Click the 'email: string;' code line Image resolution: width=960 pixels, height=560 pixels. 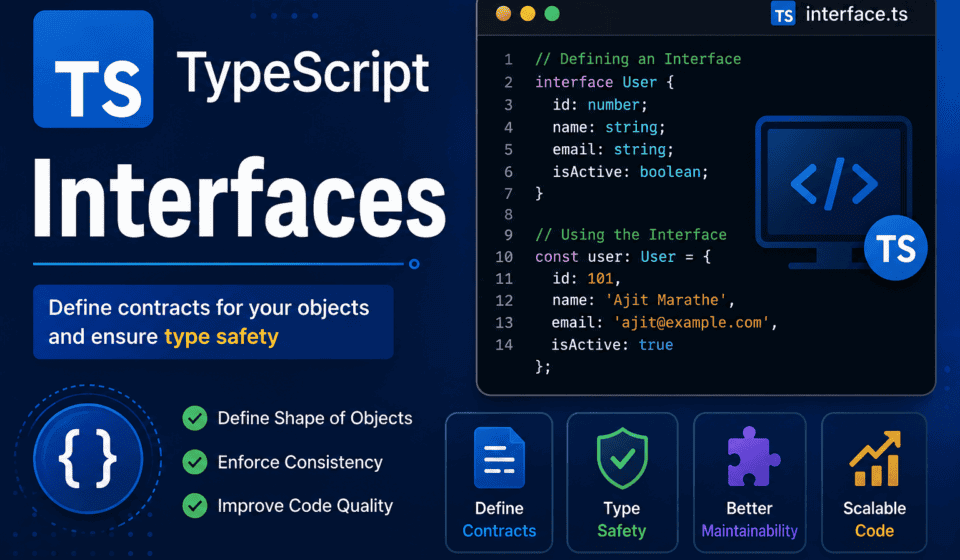tap(613, 149)
